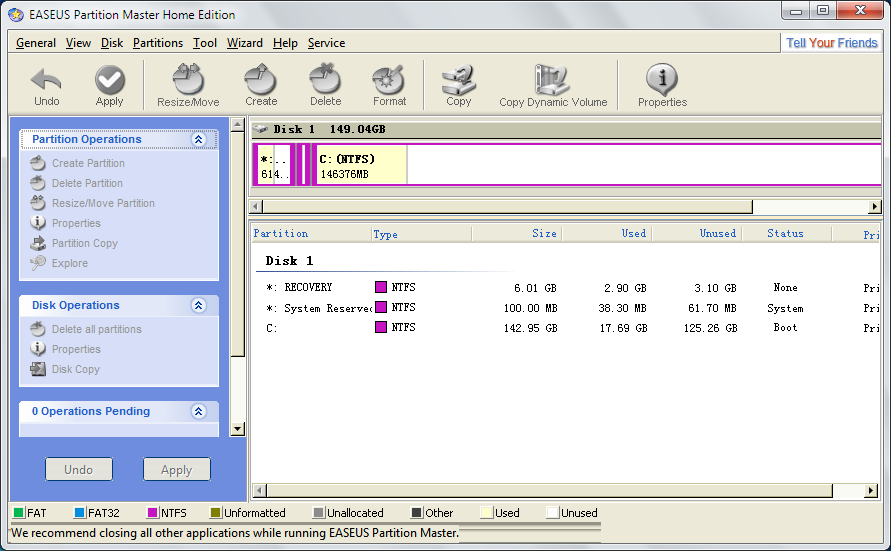This screenshot has height=551, width=891.
Task: Open the Service menu
Action: pos(326,43)
